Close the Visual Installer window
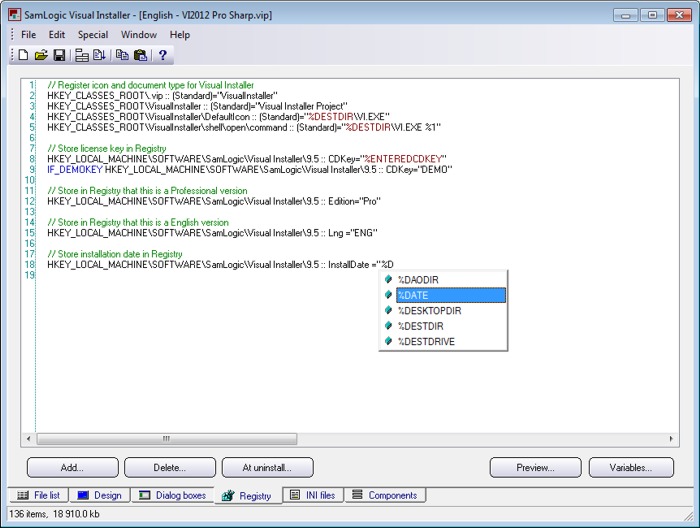This screenshot has width=700, height=528. (679, 15)
